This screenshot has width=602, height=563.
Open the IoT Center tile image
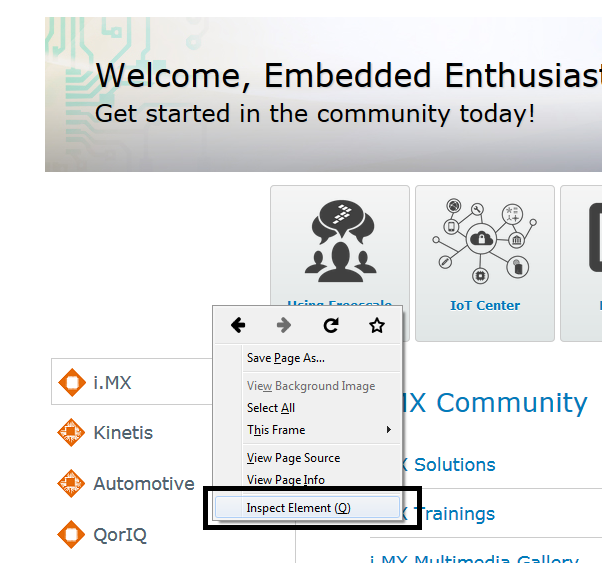pos(484,241)
